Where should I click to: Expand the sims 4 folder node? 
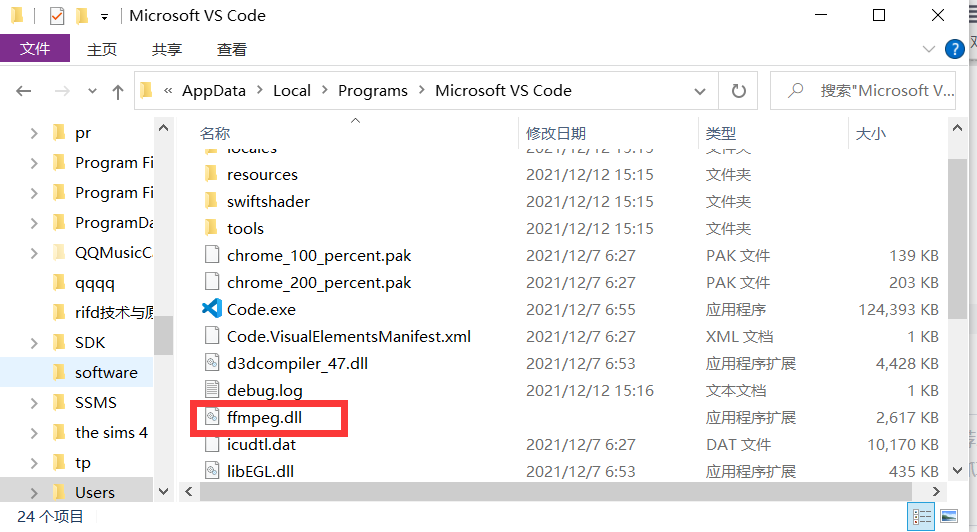(34, 433)
